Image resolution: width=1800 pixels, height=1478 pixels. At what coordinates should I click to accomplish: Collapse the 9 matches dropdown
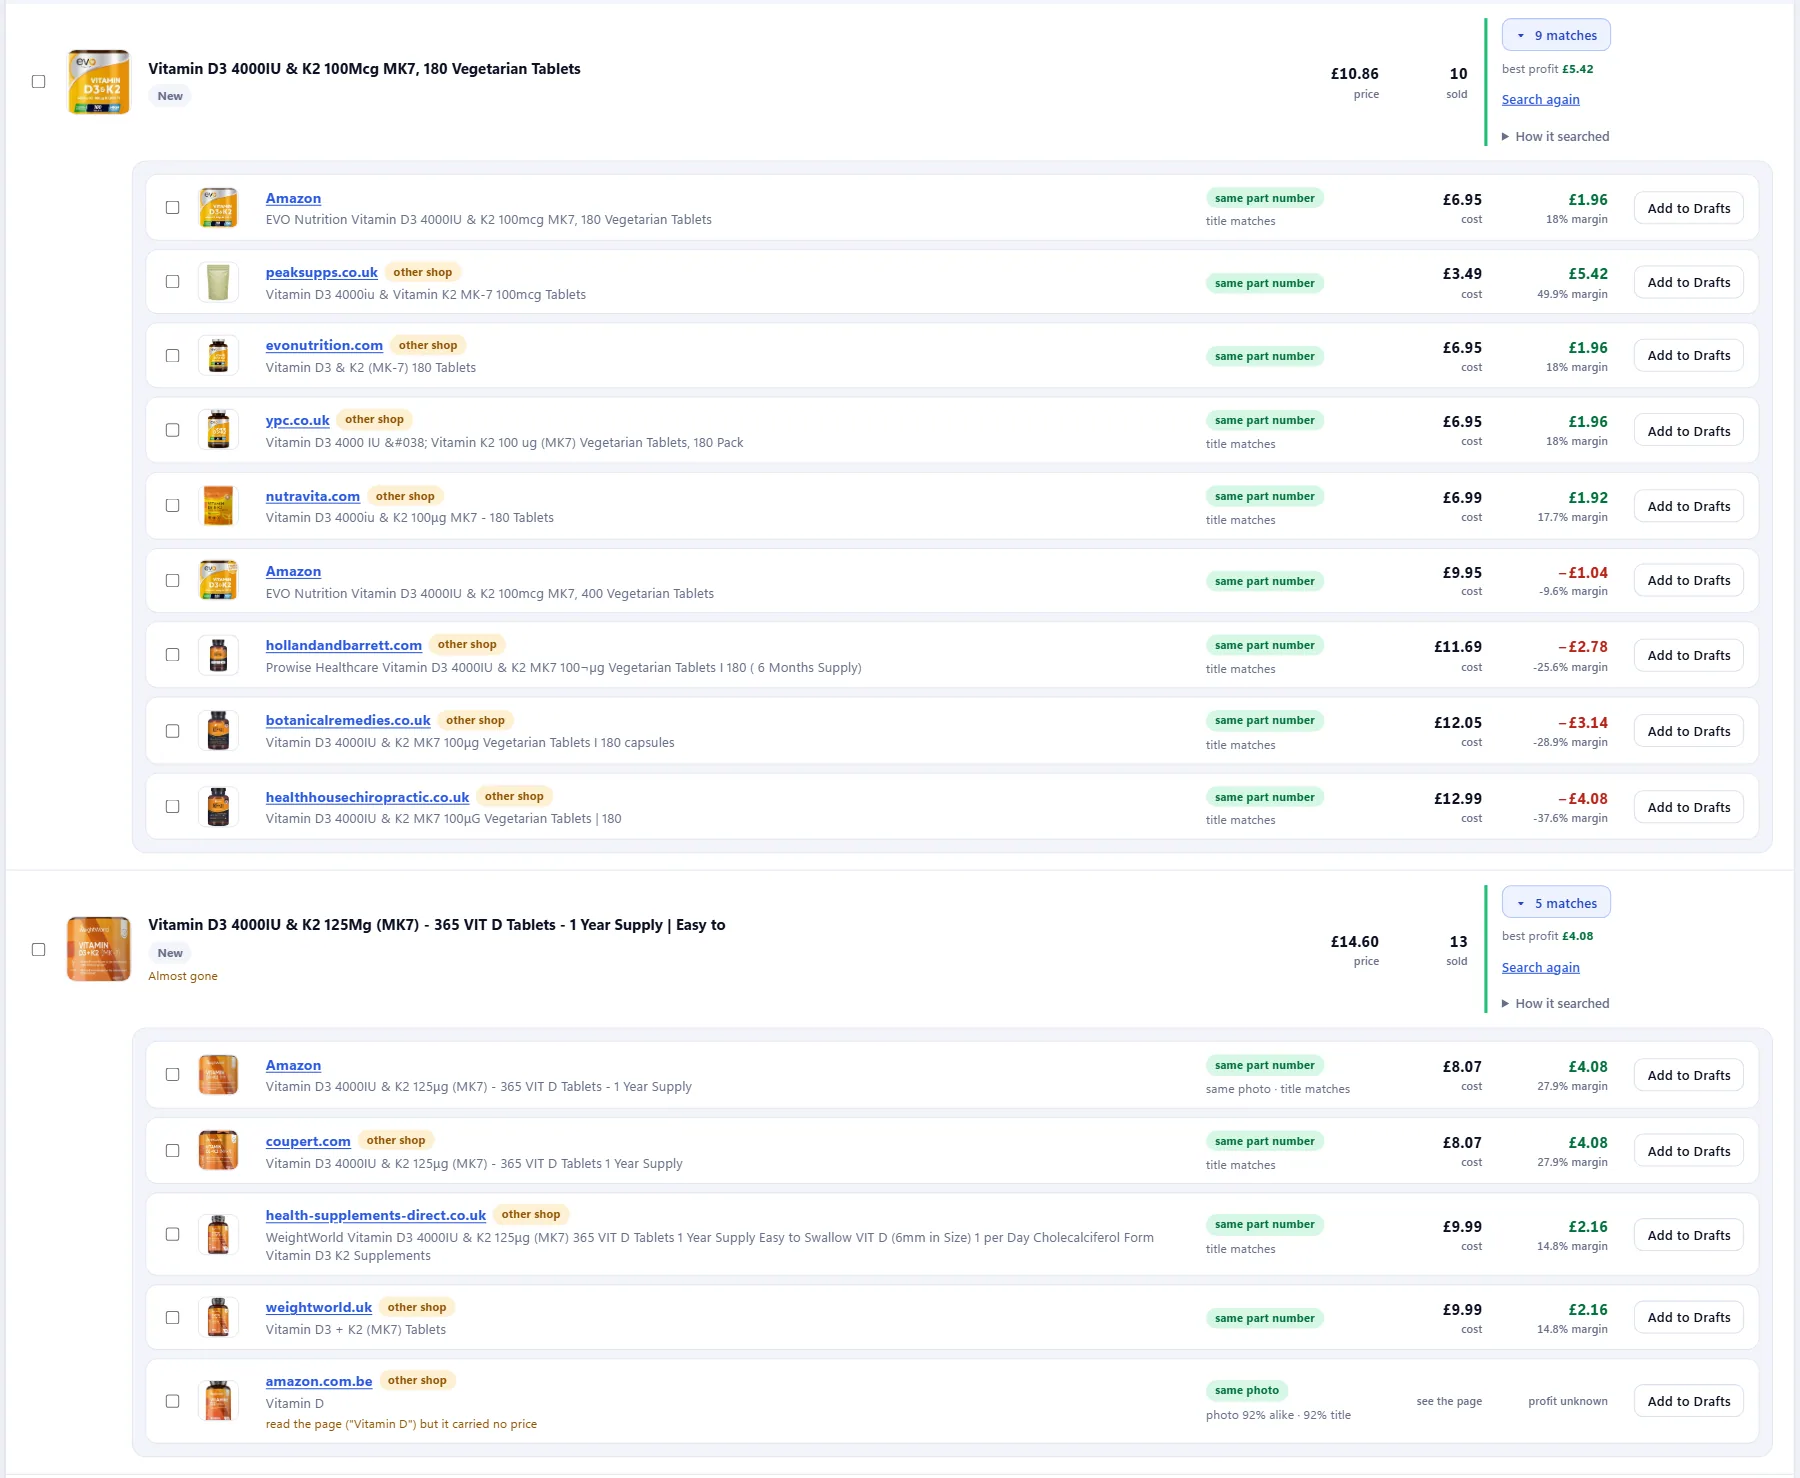pos(1556,35)
